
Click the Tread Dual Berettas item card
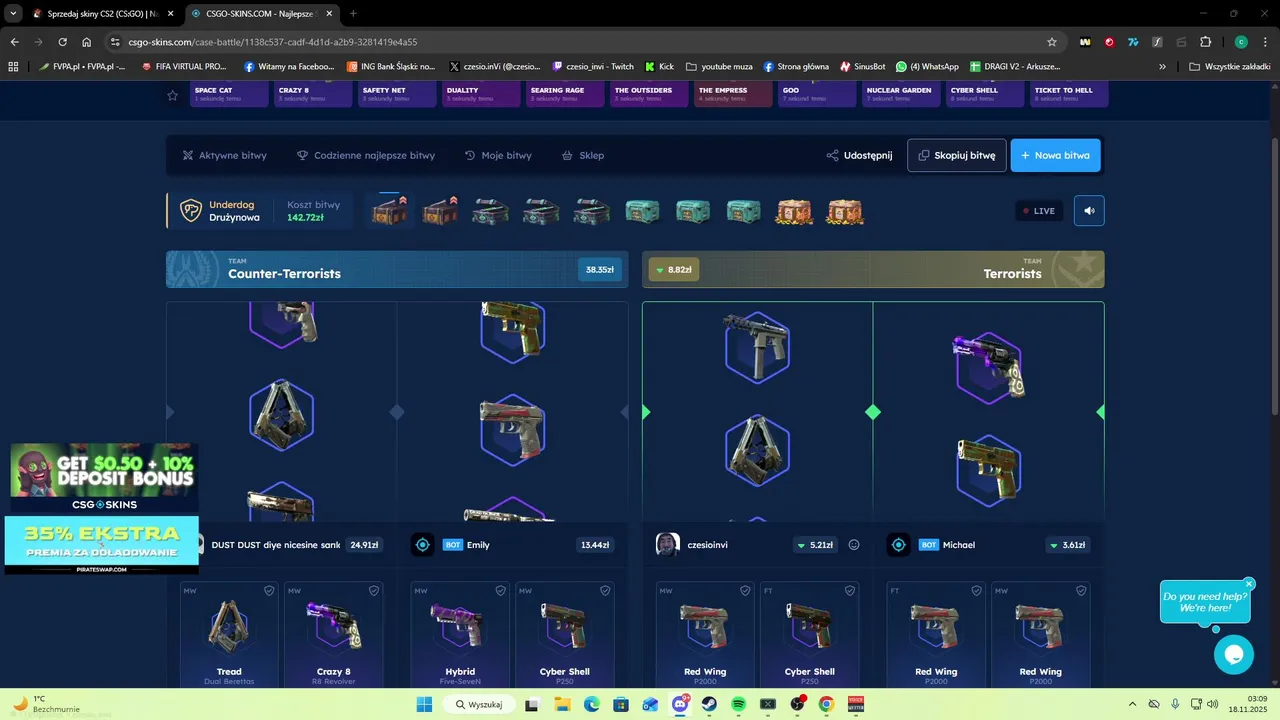[x=230, y=635]
